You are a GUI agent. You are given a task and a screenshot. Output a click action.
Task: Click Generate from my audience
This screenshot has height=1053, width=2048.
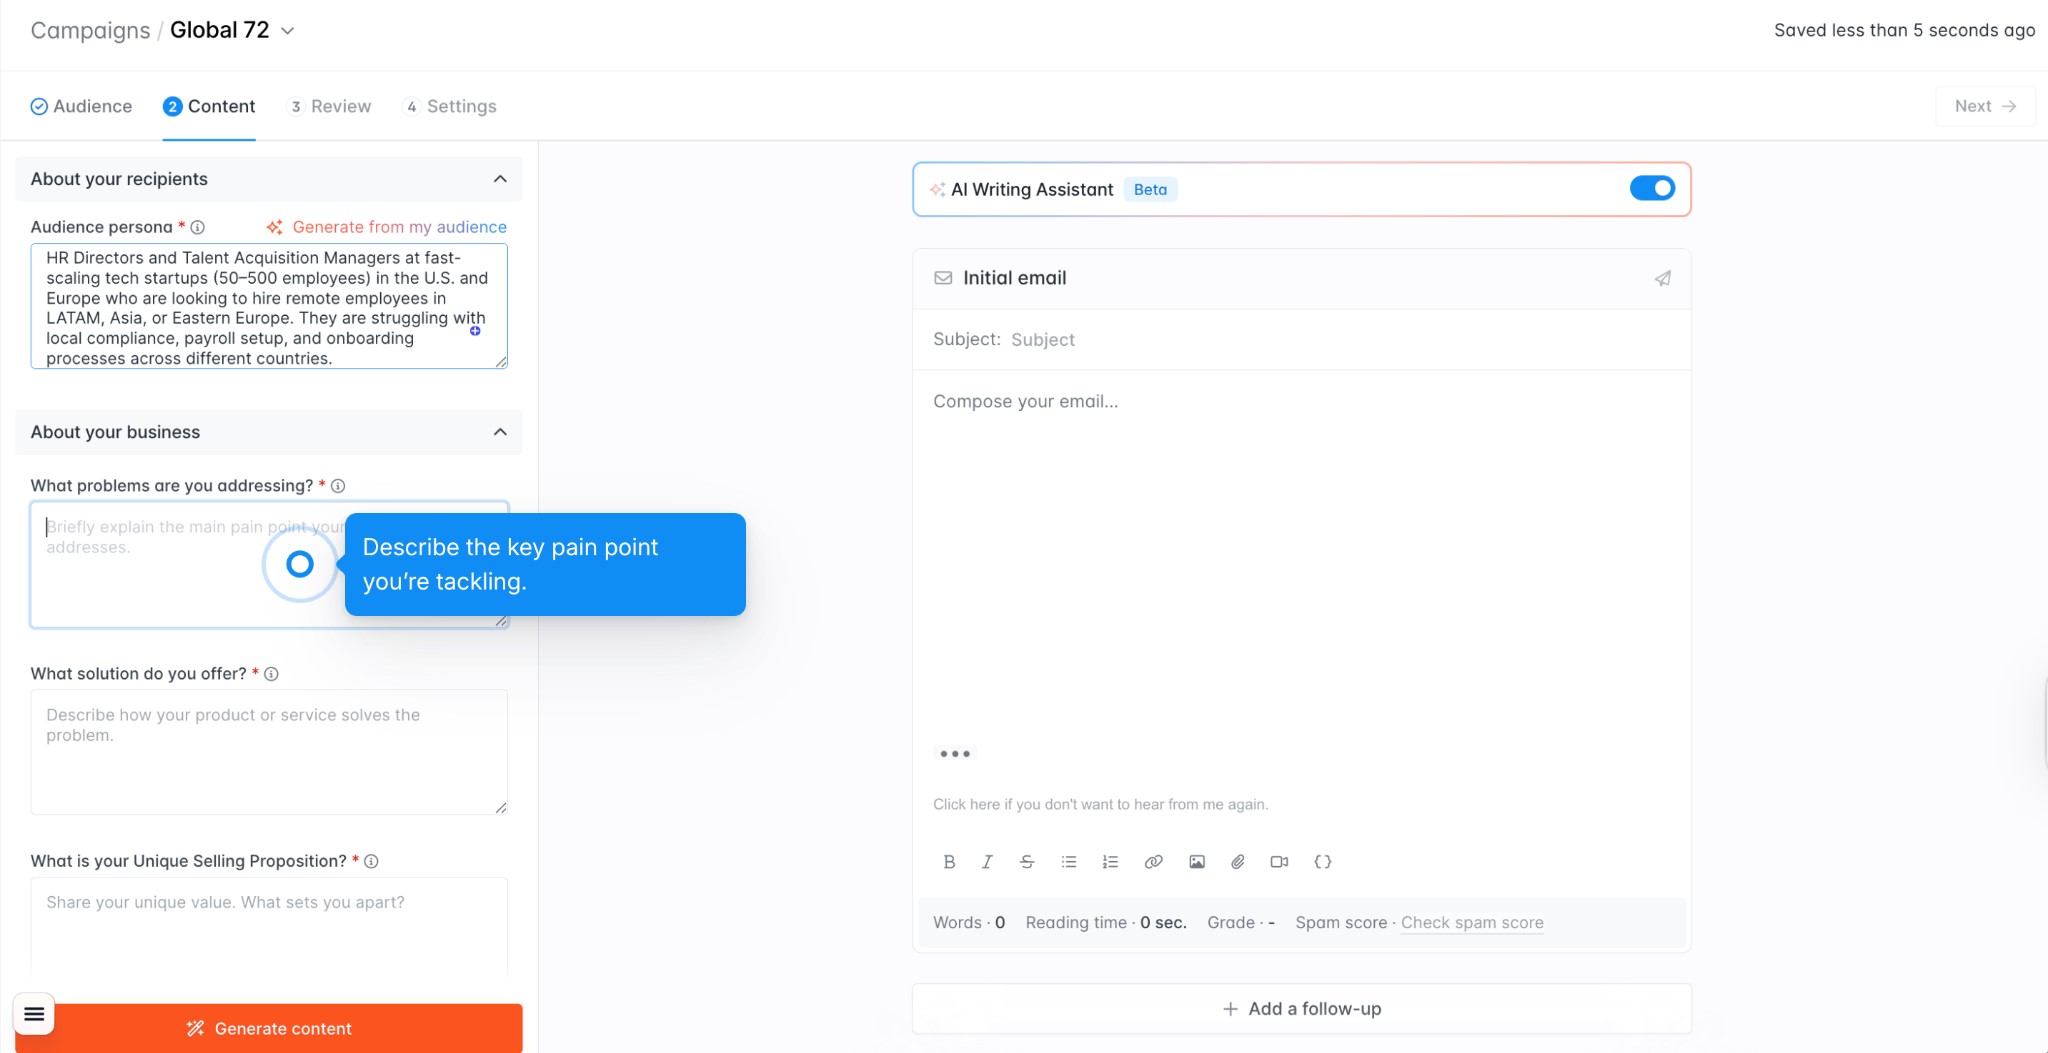pyautogui.click(x=387, y=227)
